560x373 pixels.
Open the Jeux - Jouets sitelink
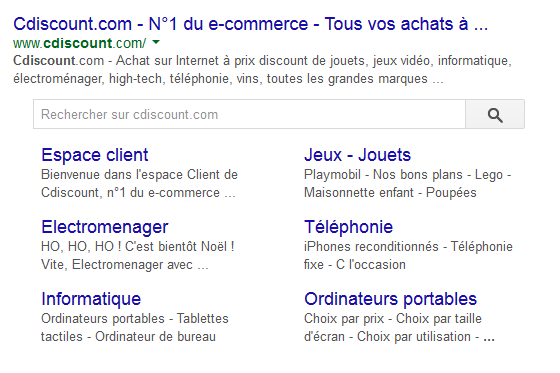point(358,155)
